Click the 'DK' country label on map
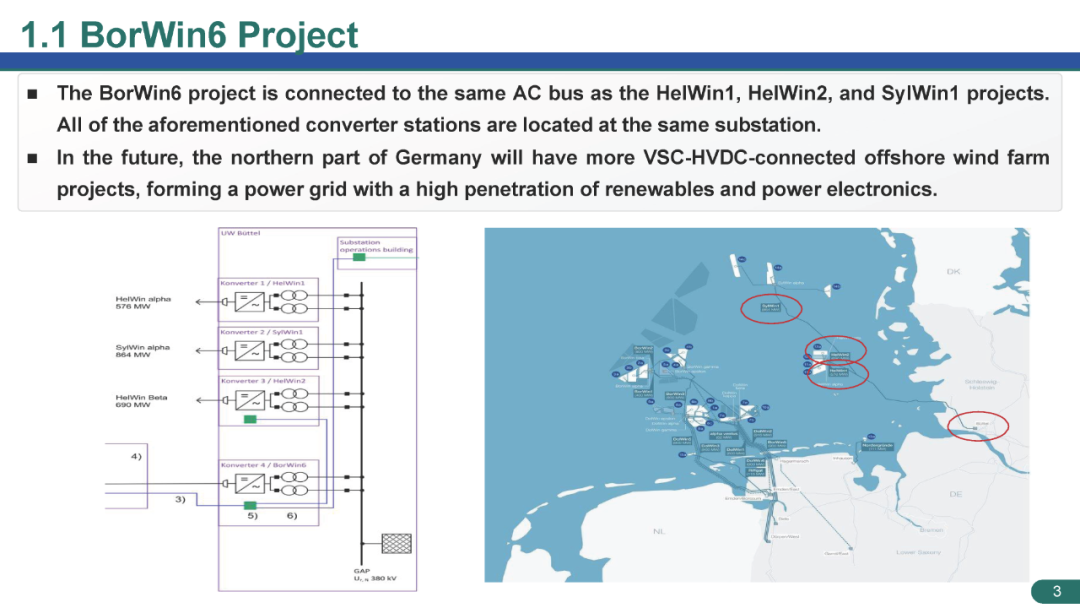Viewport: 1080px width, 608px height. pyautogui.click(x=953, y=271)
